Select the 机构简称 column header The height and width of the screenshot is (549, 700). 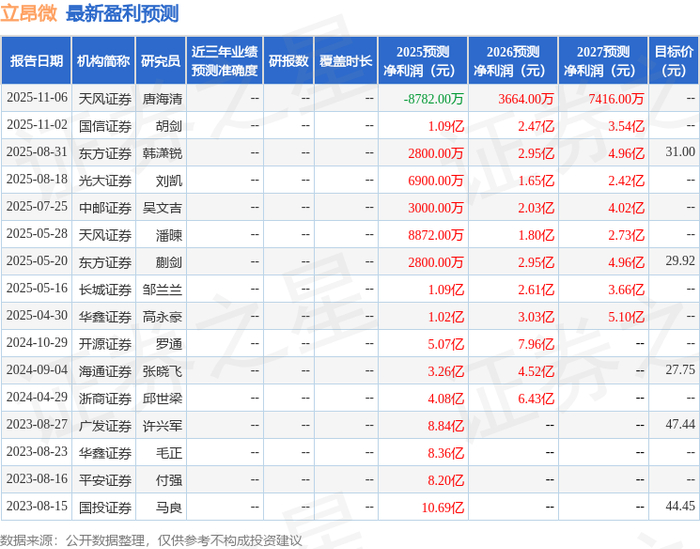pos(103,61)
